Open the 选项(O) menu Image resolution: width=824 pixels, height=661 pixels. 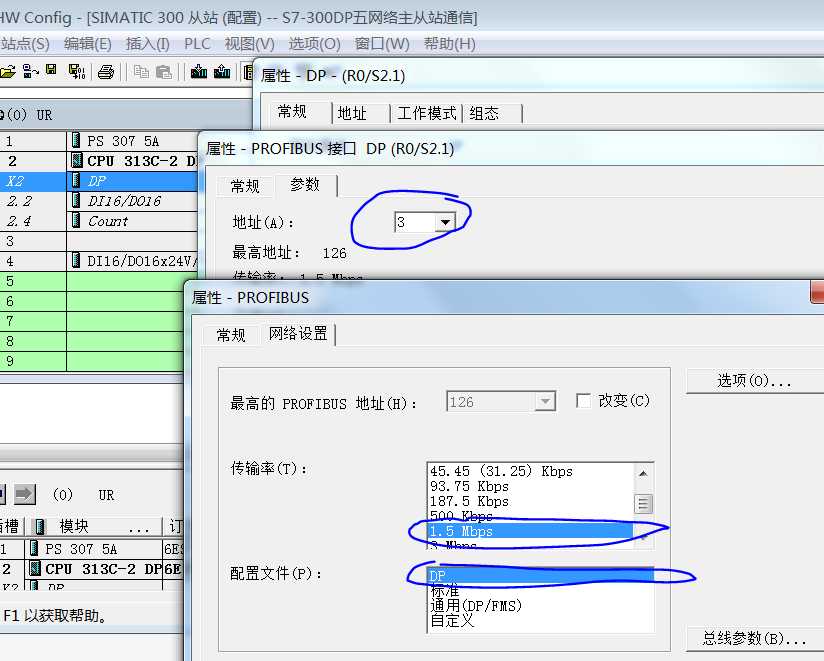coord(314,44)
